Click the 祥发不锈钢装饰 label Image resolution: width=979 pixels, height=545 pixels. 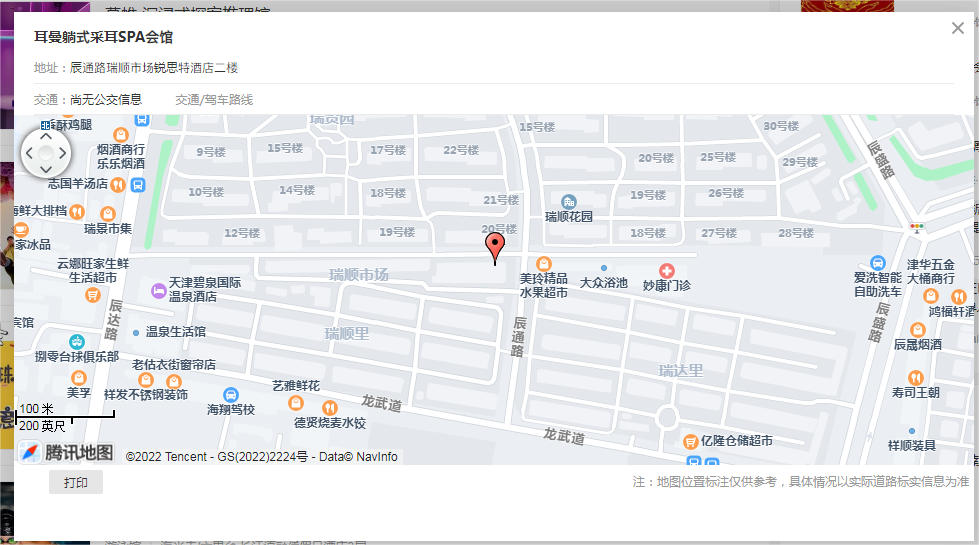click(x=145, y=395)
